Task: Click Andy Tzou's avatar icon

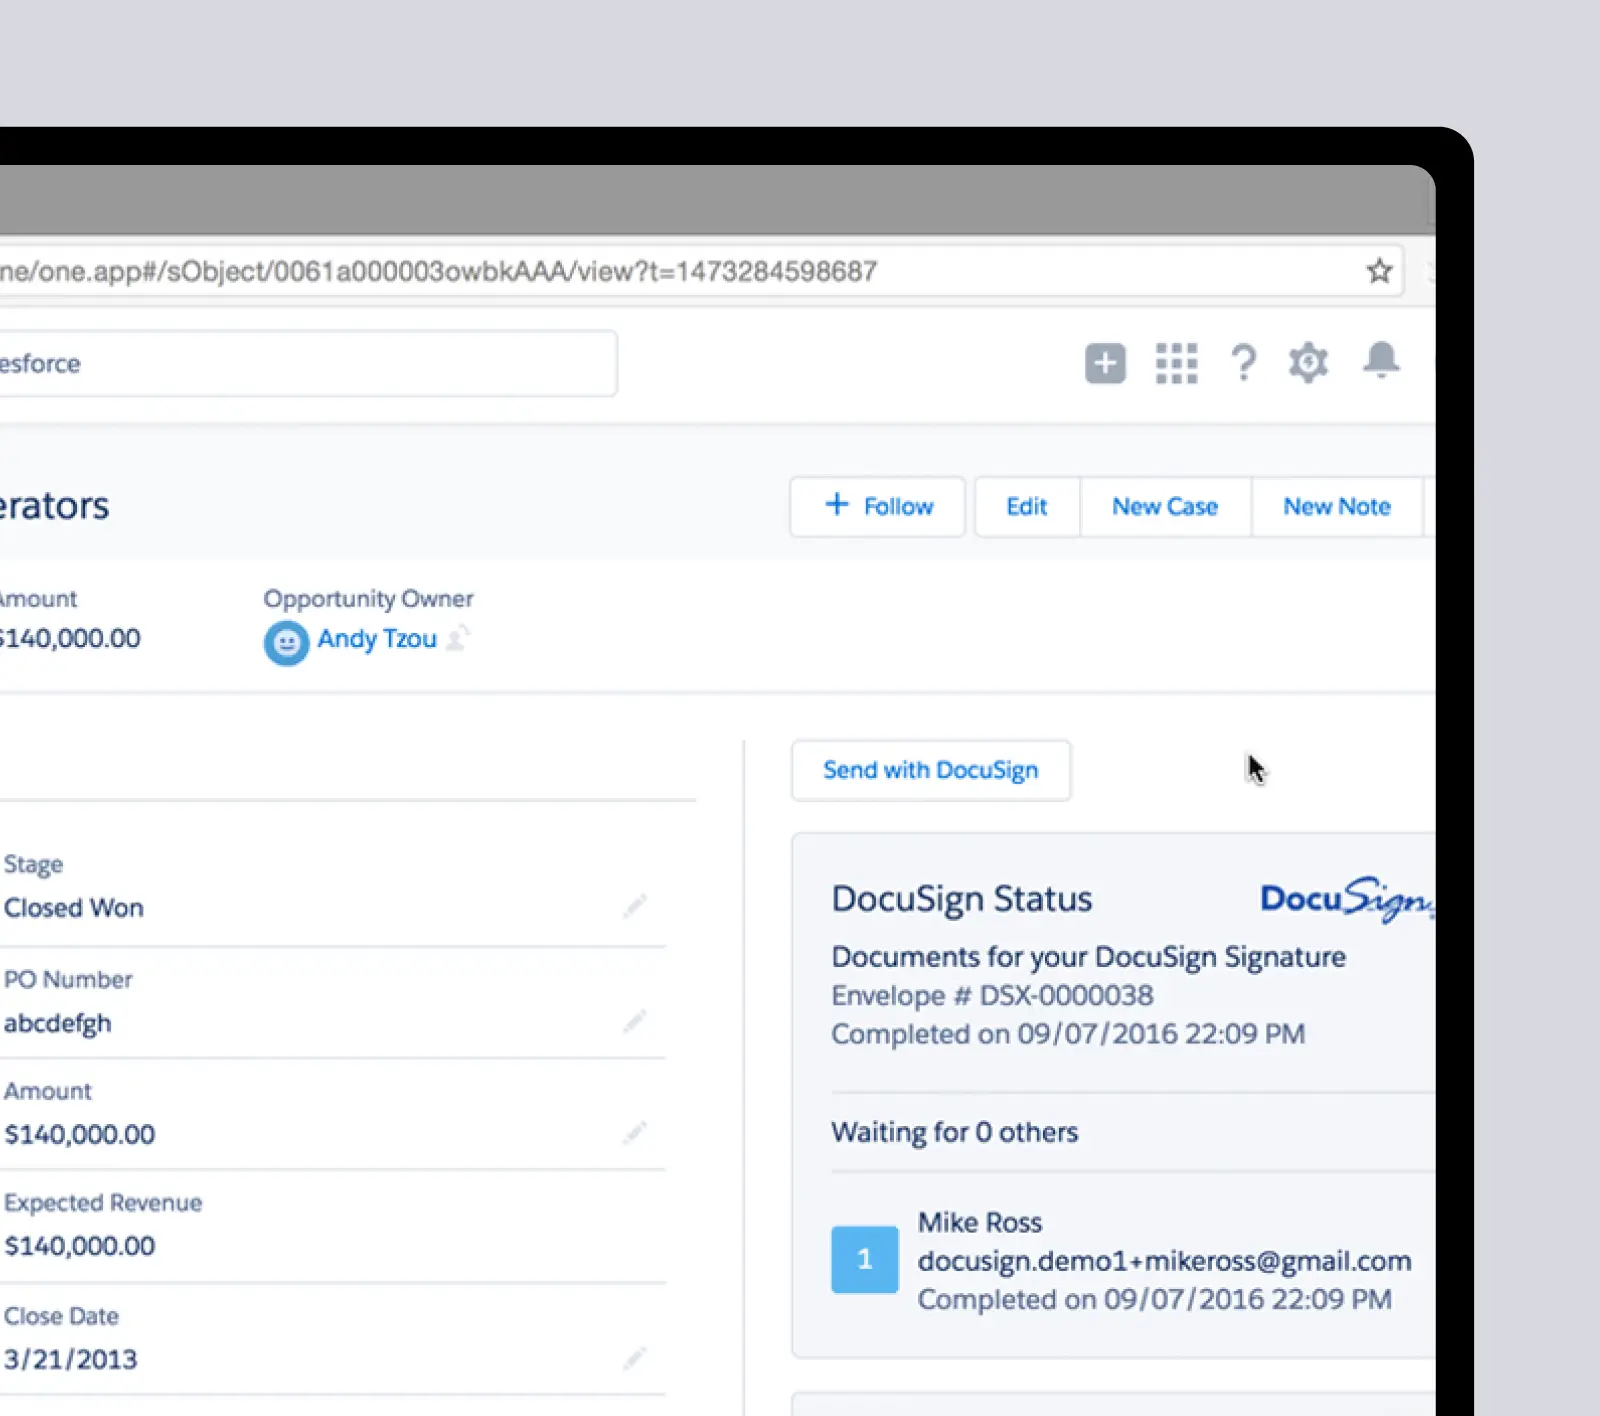Action: (286, 643)
